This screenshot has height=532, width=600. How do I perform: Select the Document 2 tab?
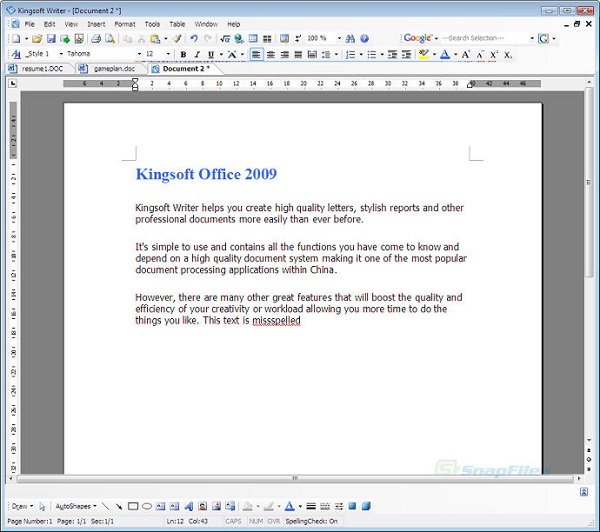pos(186,69)
